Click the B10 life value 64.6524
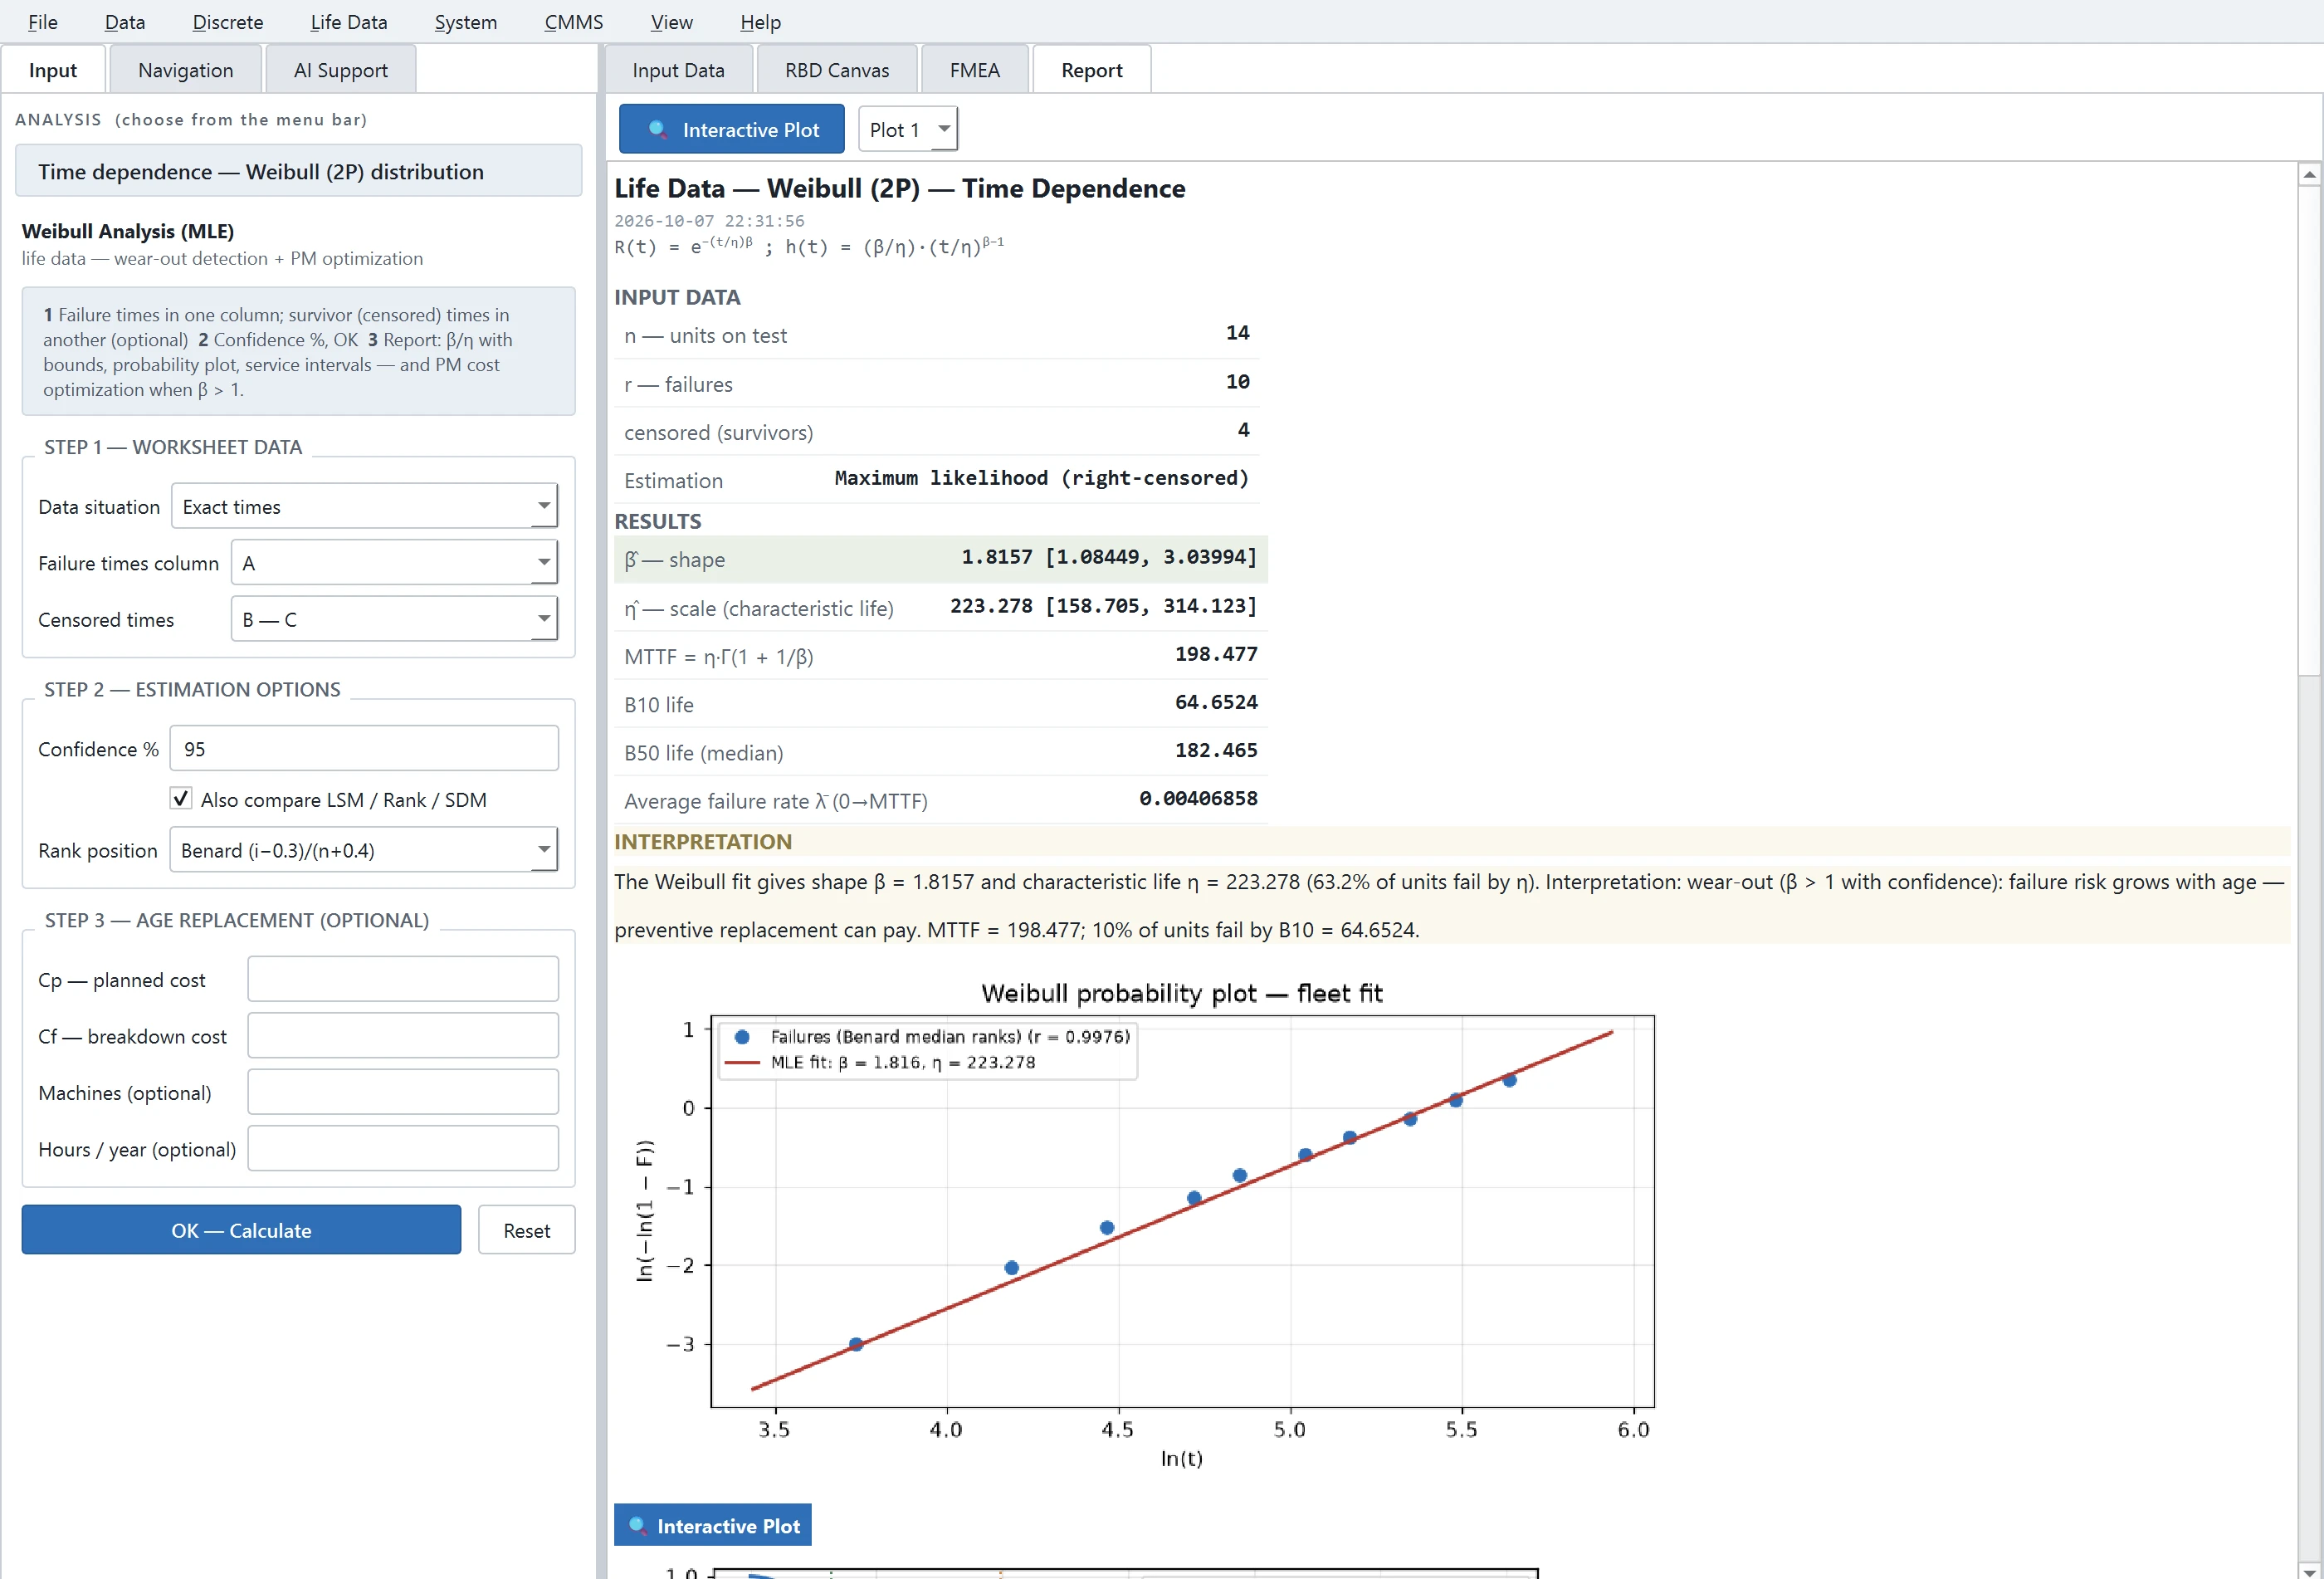2324x1579 pixels. pyautogui.click(x=1216, y=702)
